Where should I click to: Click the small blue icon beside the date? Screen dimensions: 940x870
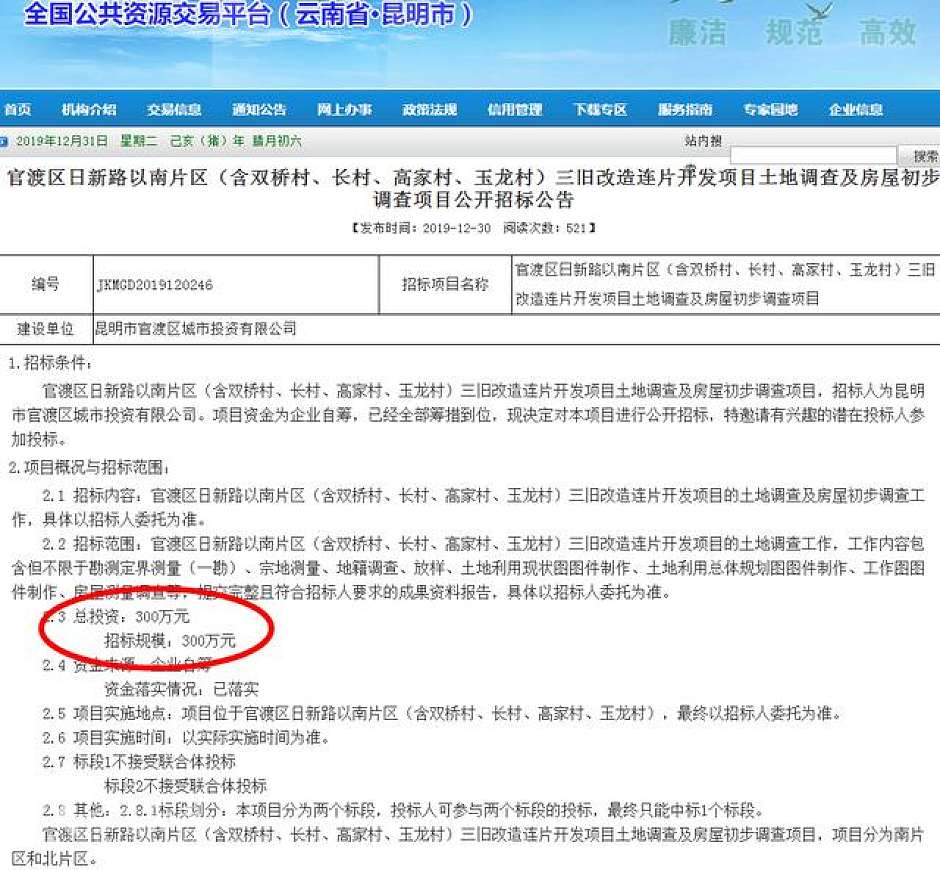tap(5, 141)
